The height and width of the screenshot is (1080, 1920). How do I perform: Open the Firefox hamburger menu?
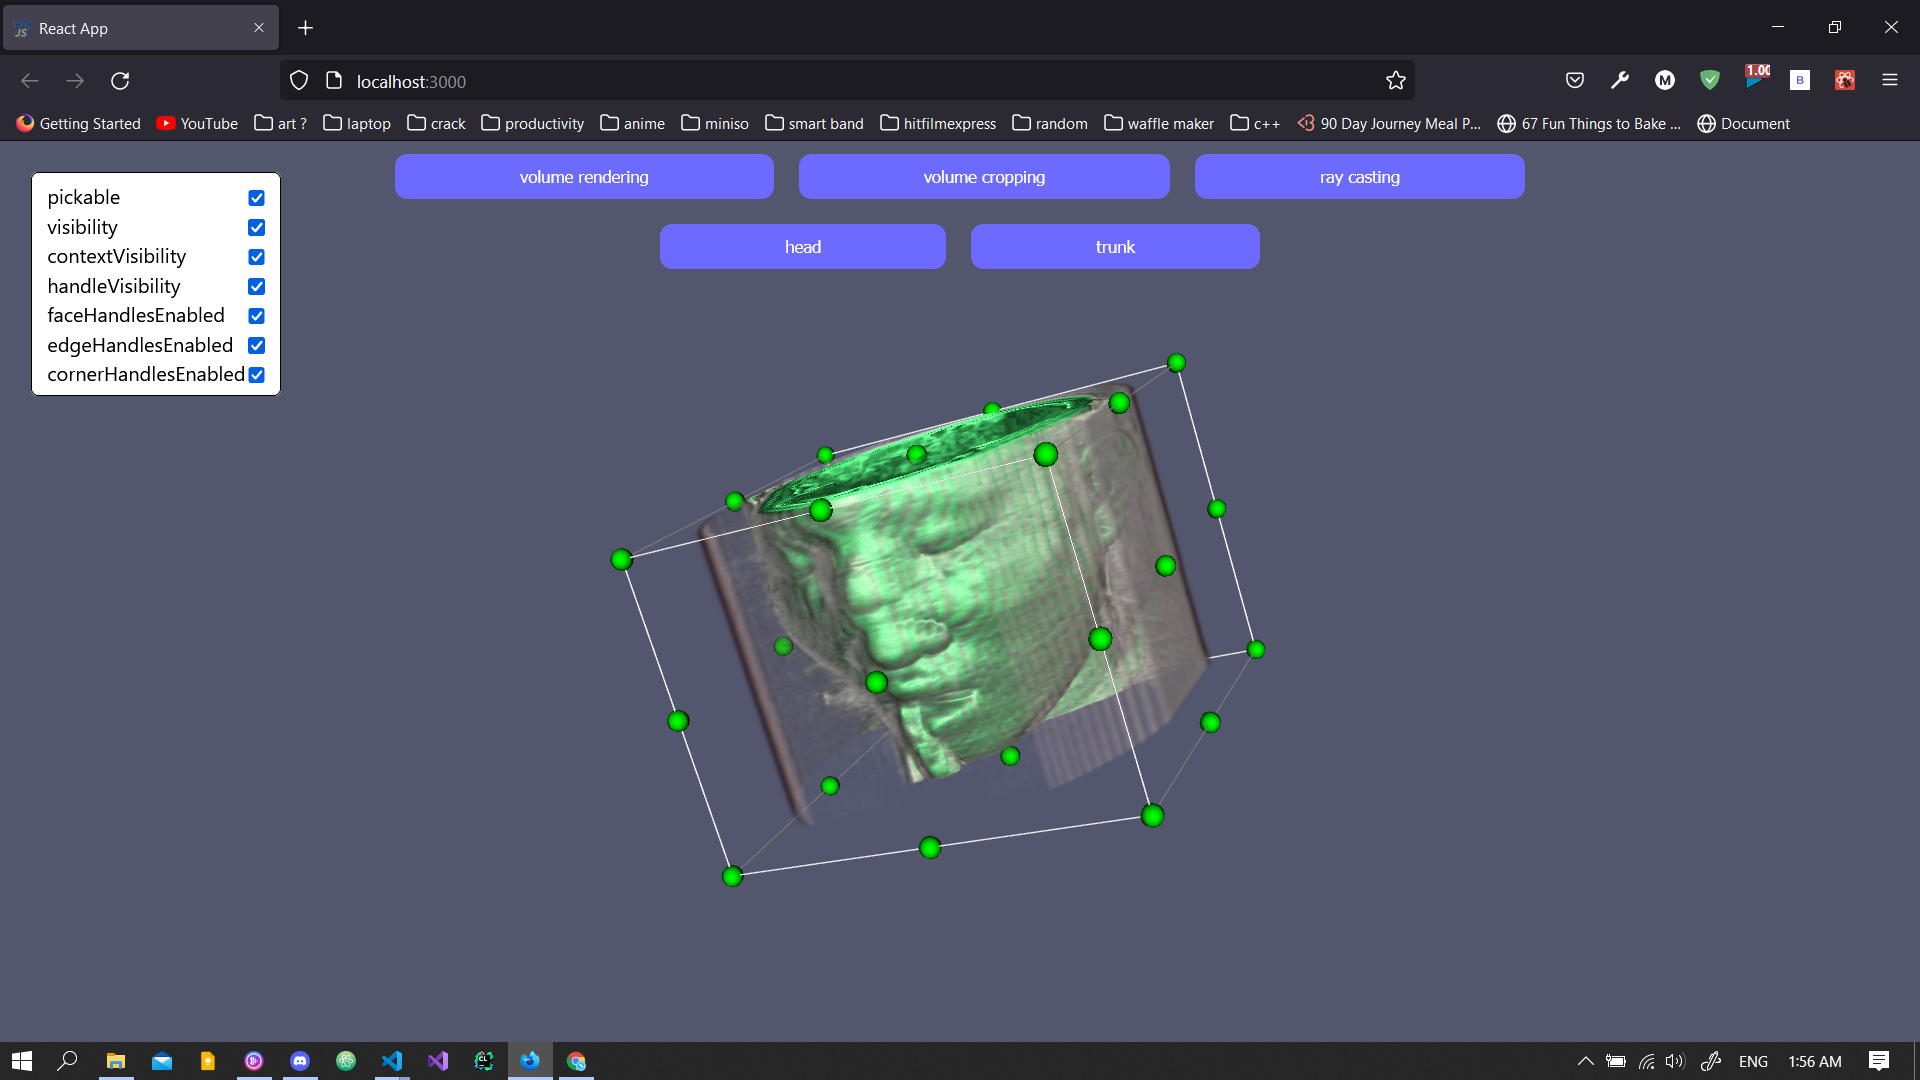coord(1889,80)
